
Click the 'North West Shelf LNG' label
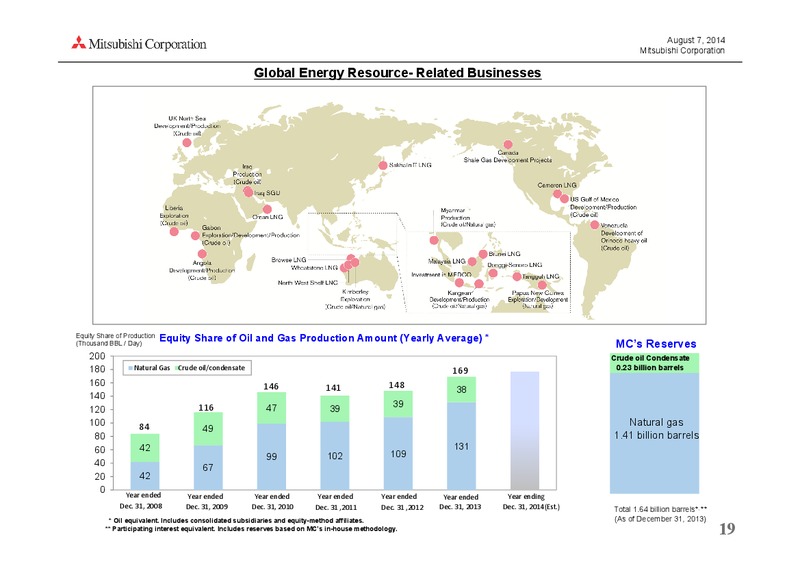pyautogui.click(x=308, y=282)
